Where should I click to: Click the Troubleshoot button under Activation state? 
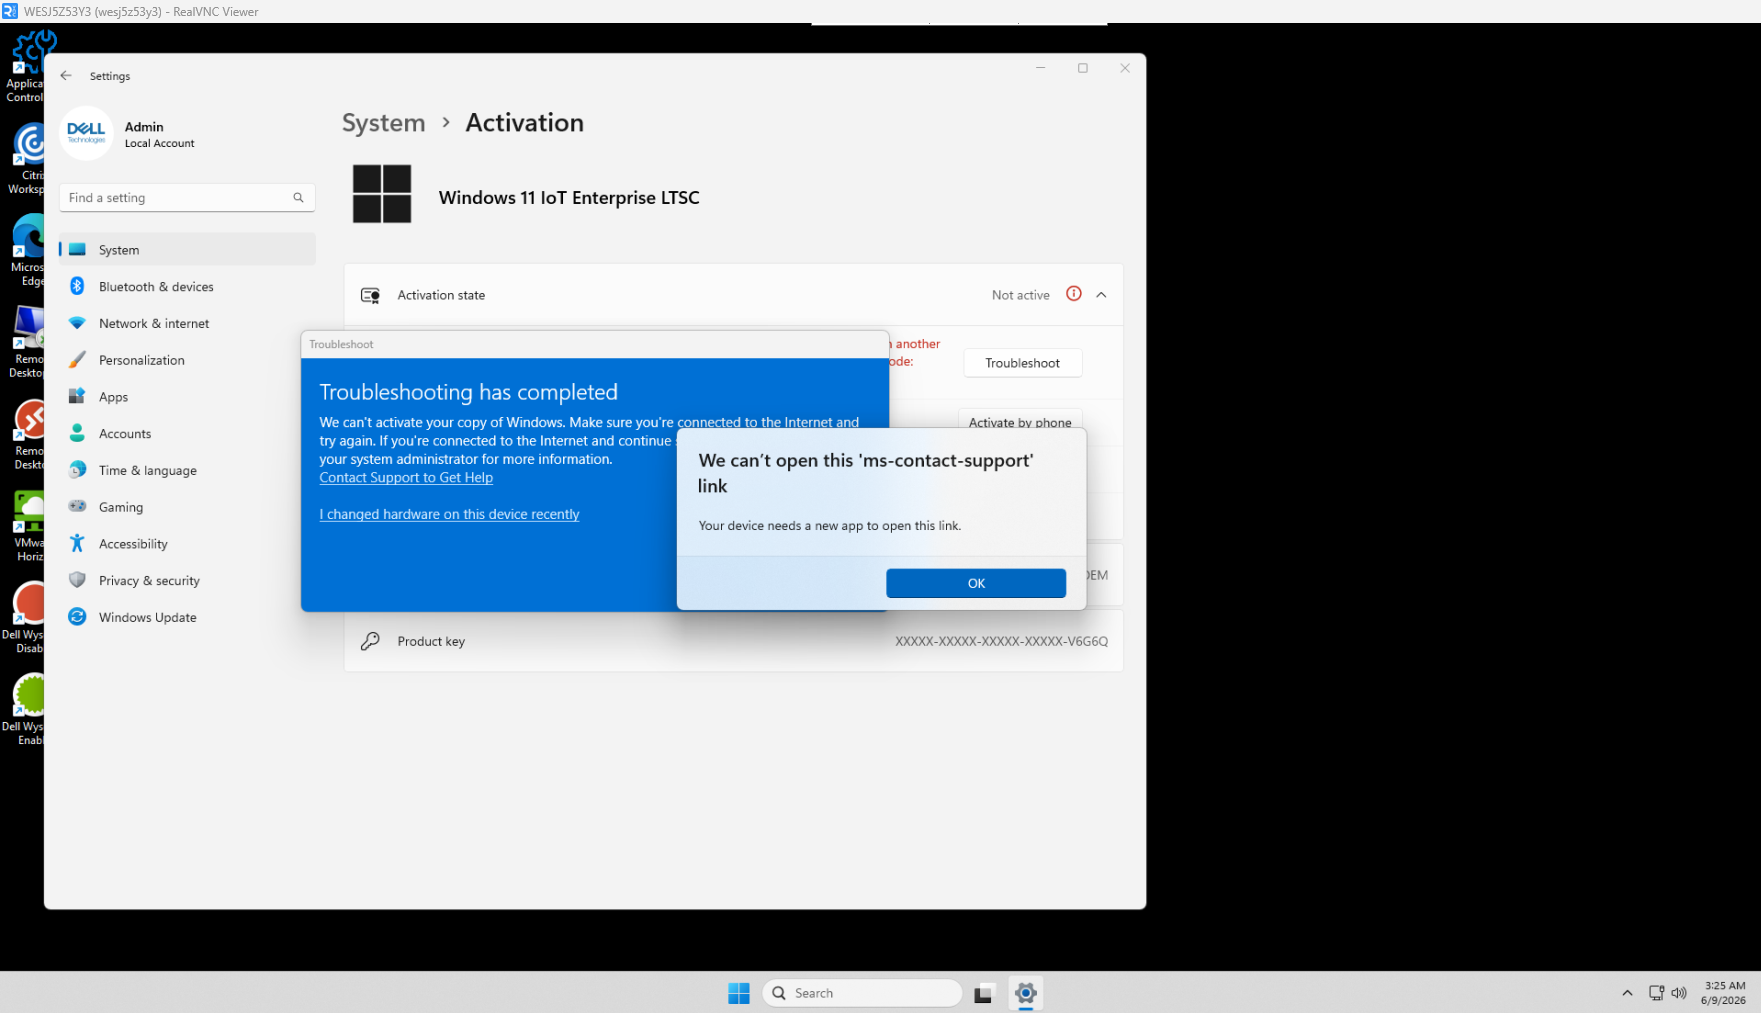(x=1022, y=363)
